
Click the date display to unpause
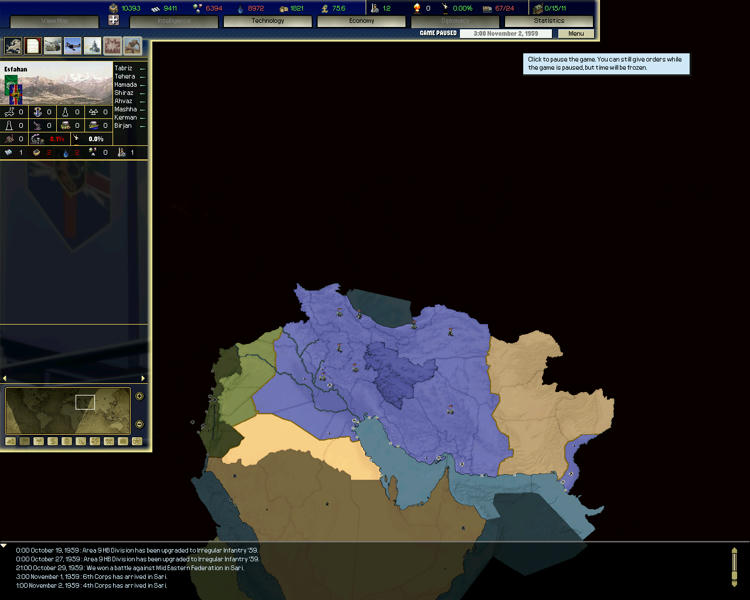tap(506, 33)
